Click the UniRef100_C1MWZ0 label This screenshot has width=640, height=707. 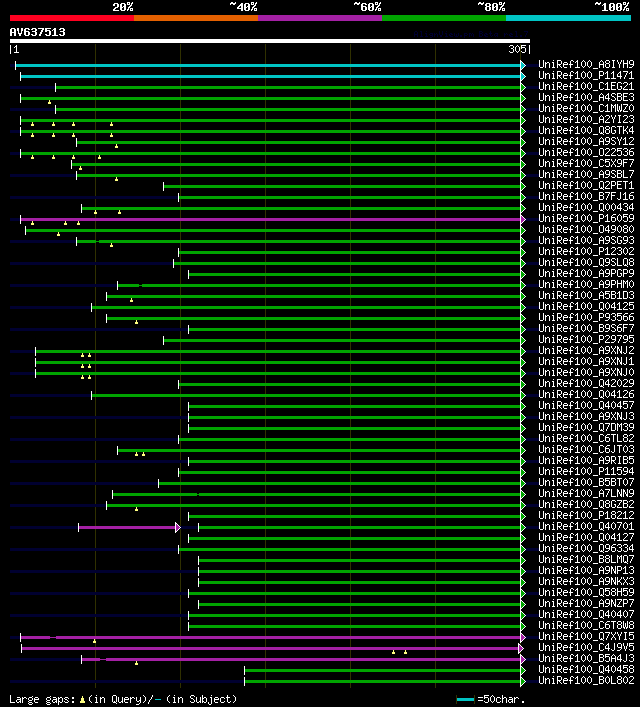[586, 108]
